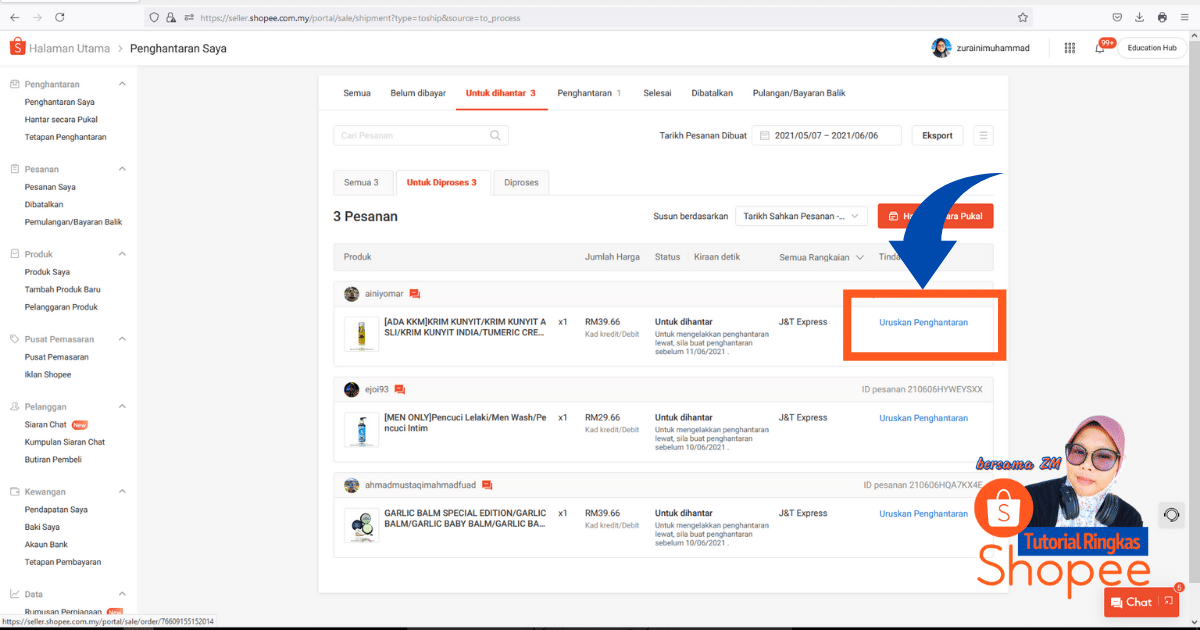
Task: Collapse the Pelanggan sidebar section
Action: (122, 407)
